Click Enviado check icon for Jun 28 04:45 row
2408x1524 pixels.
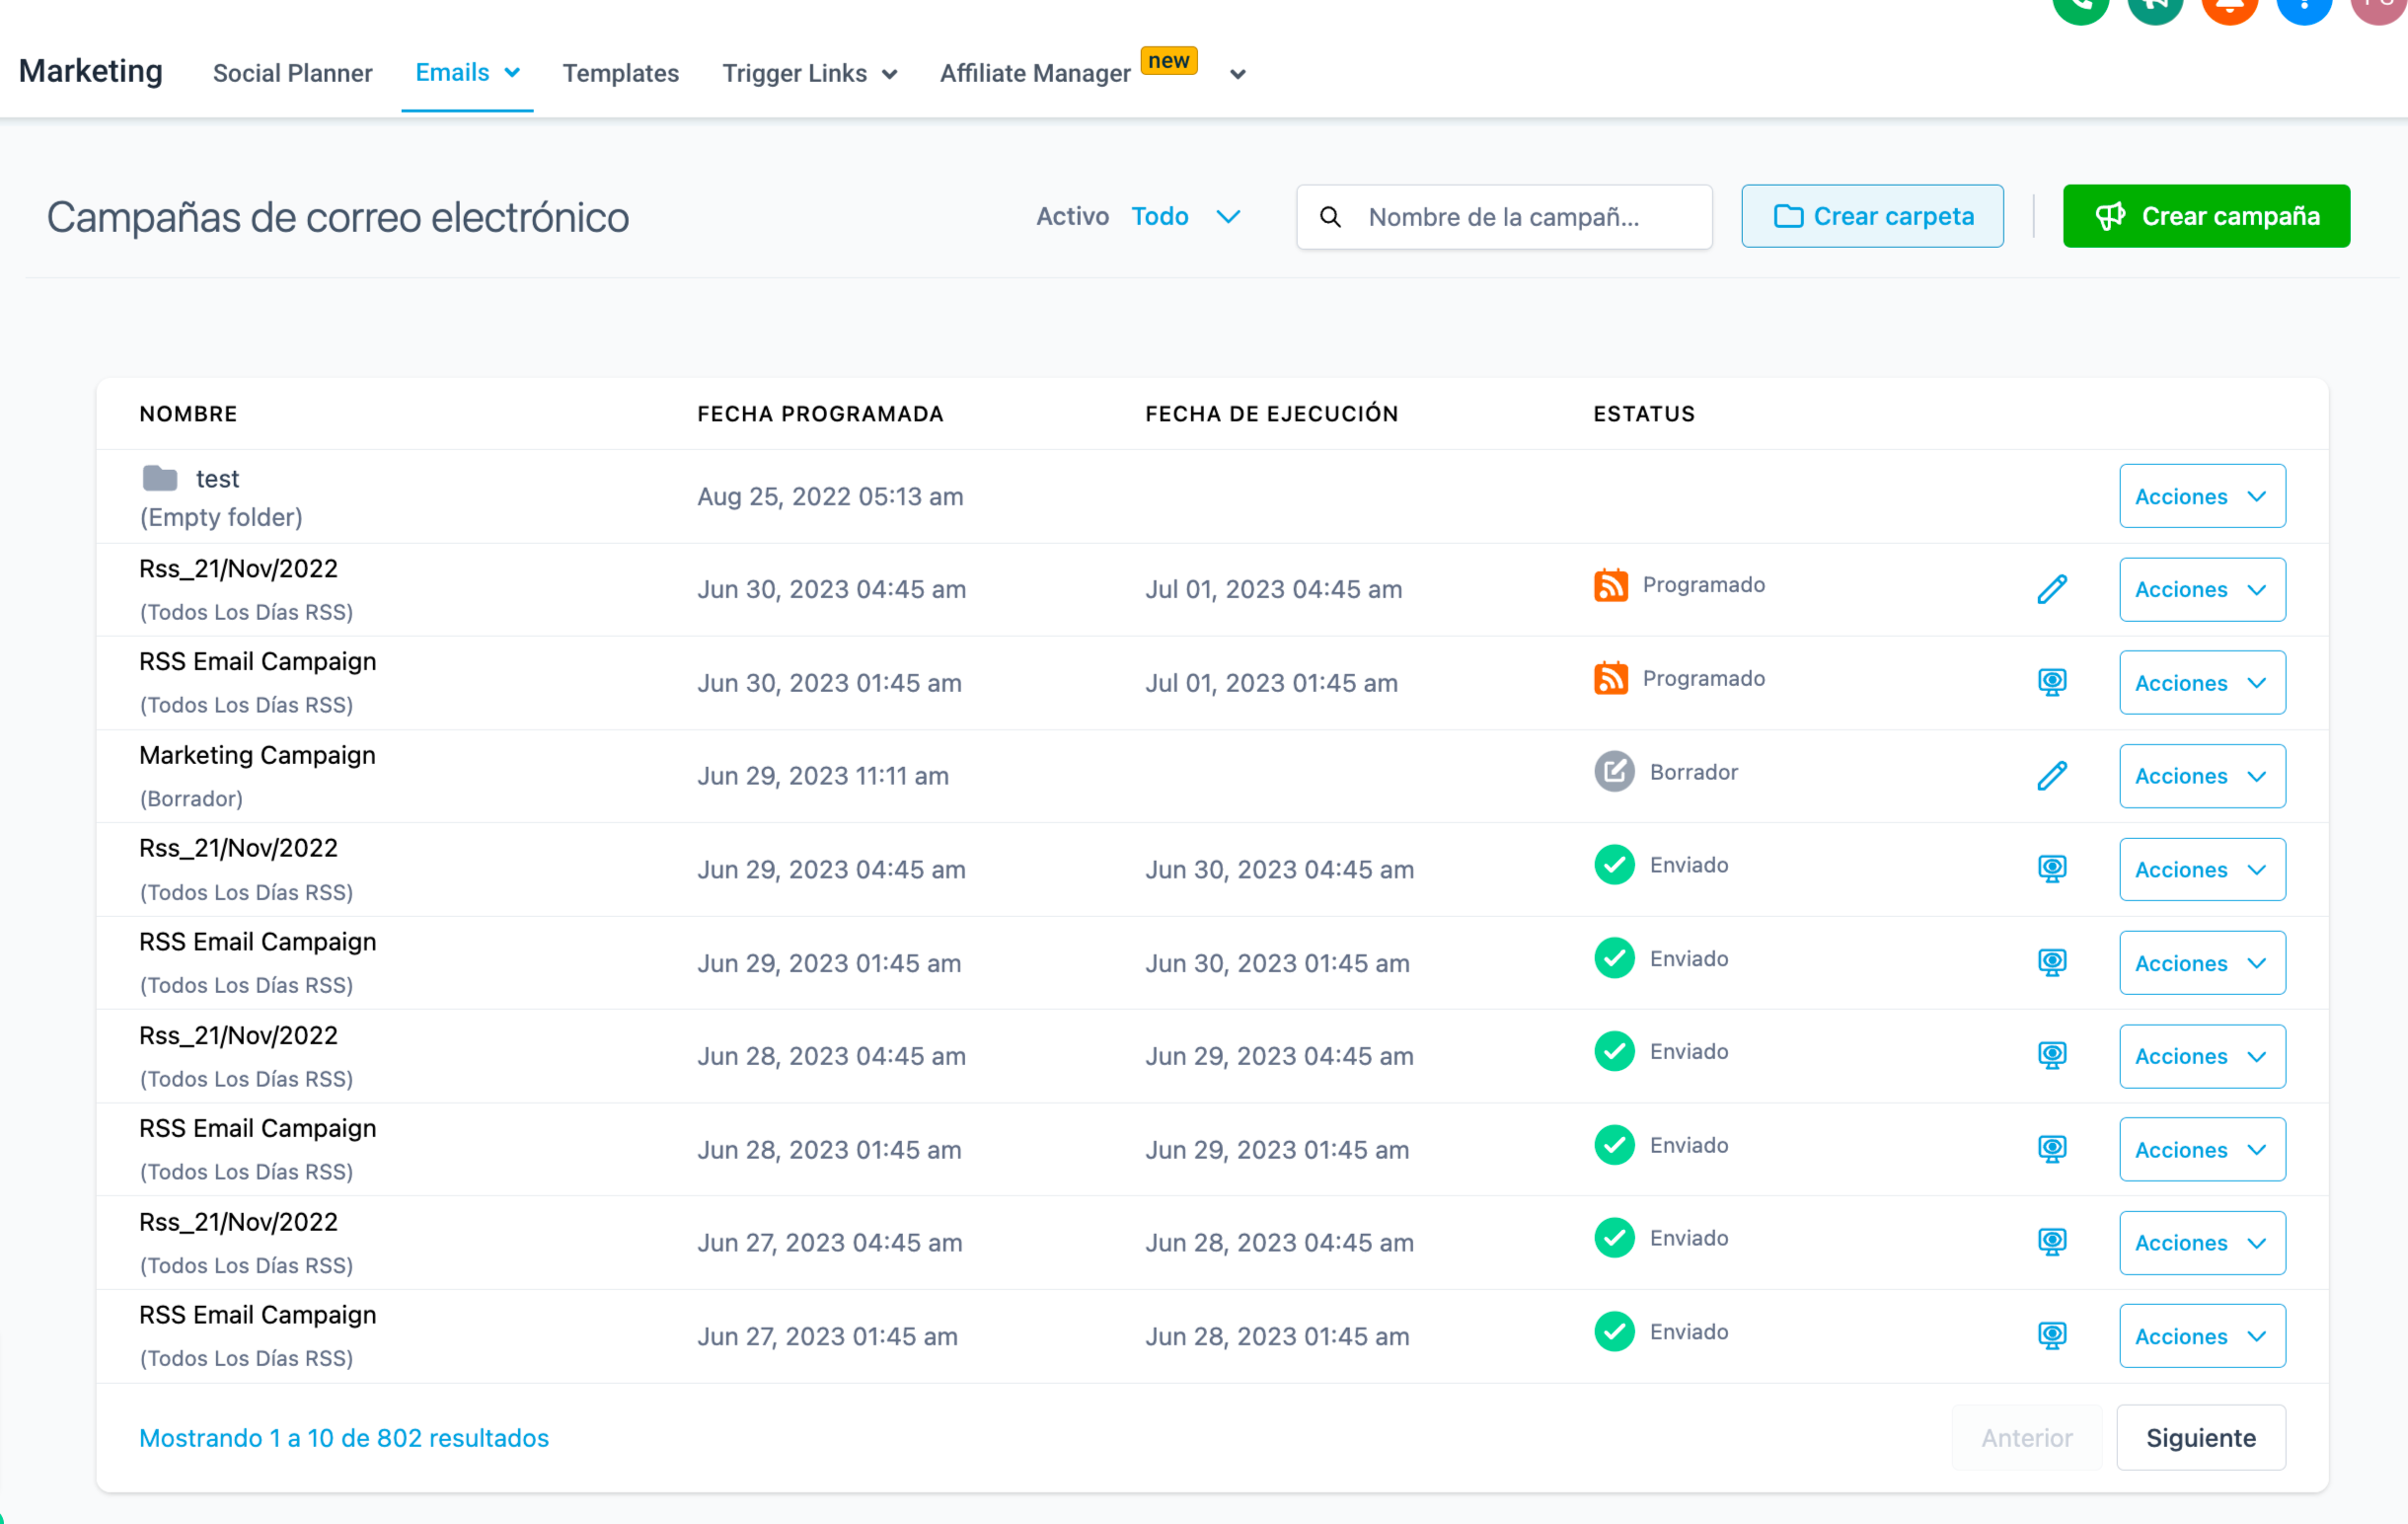[x=1613, y=1051]
